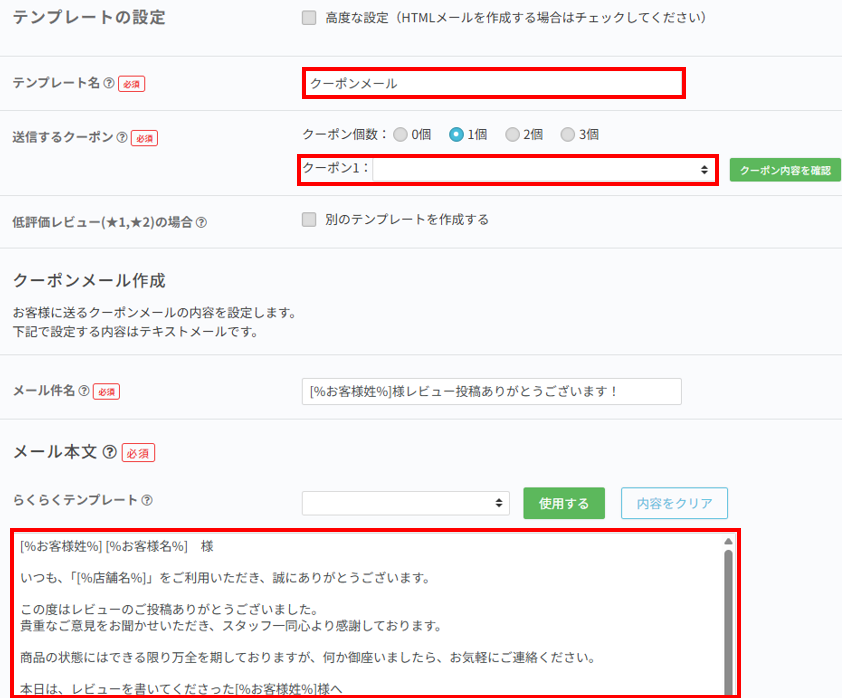Choose 3個 for coupon count

tap(568, 134)
